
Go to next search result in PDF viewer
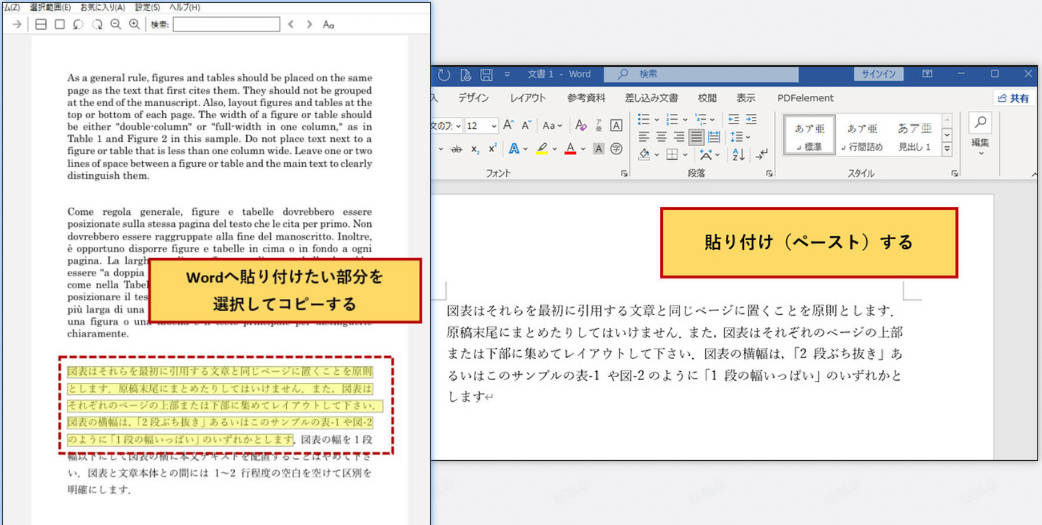[x=309, y=25]
